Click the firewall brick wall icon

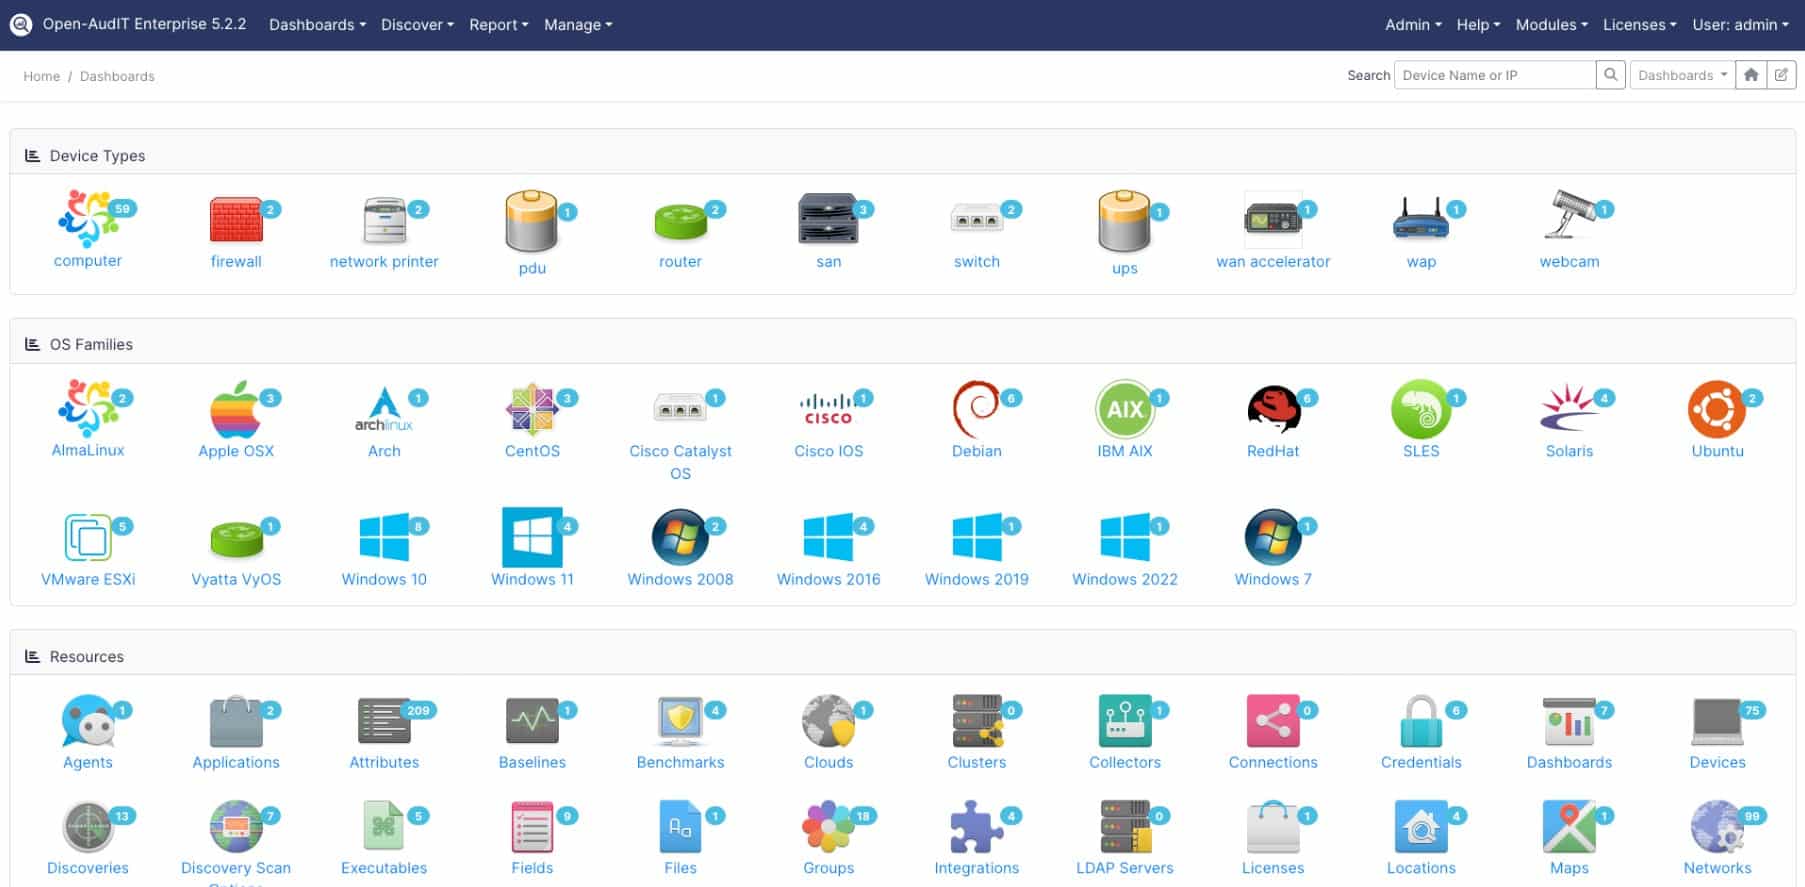[x=236, y=219]
